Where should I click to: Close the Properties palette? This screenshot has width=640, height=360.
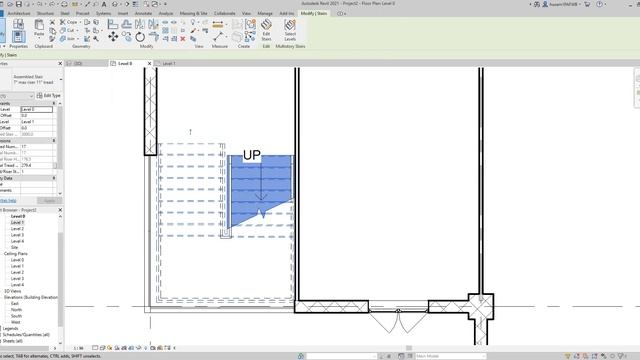pos(60,64)
